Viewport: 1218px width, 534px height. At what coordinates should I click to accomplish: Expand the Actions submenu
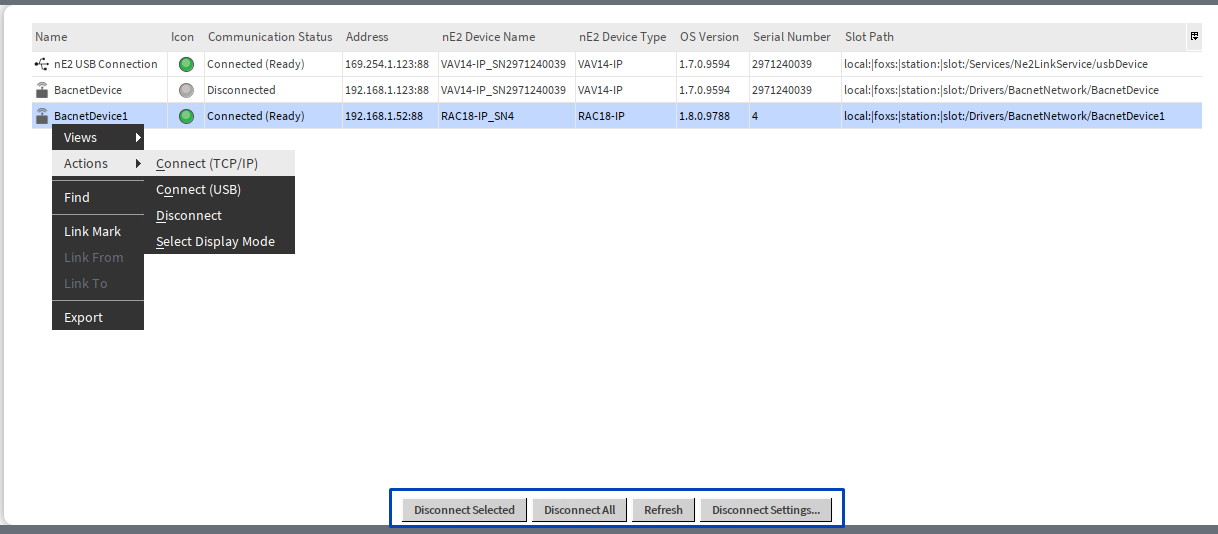tap(98, 163)
